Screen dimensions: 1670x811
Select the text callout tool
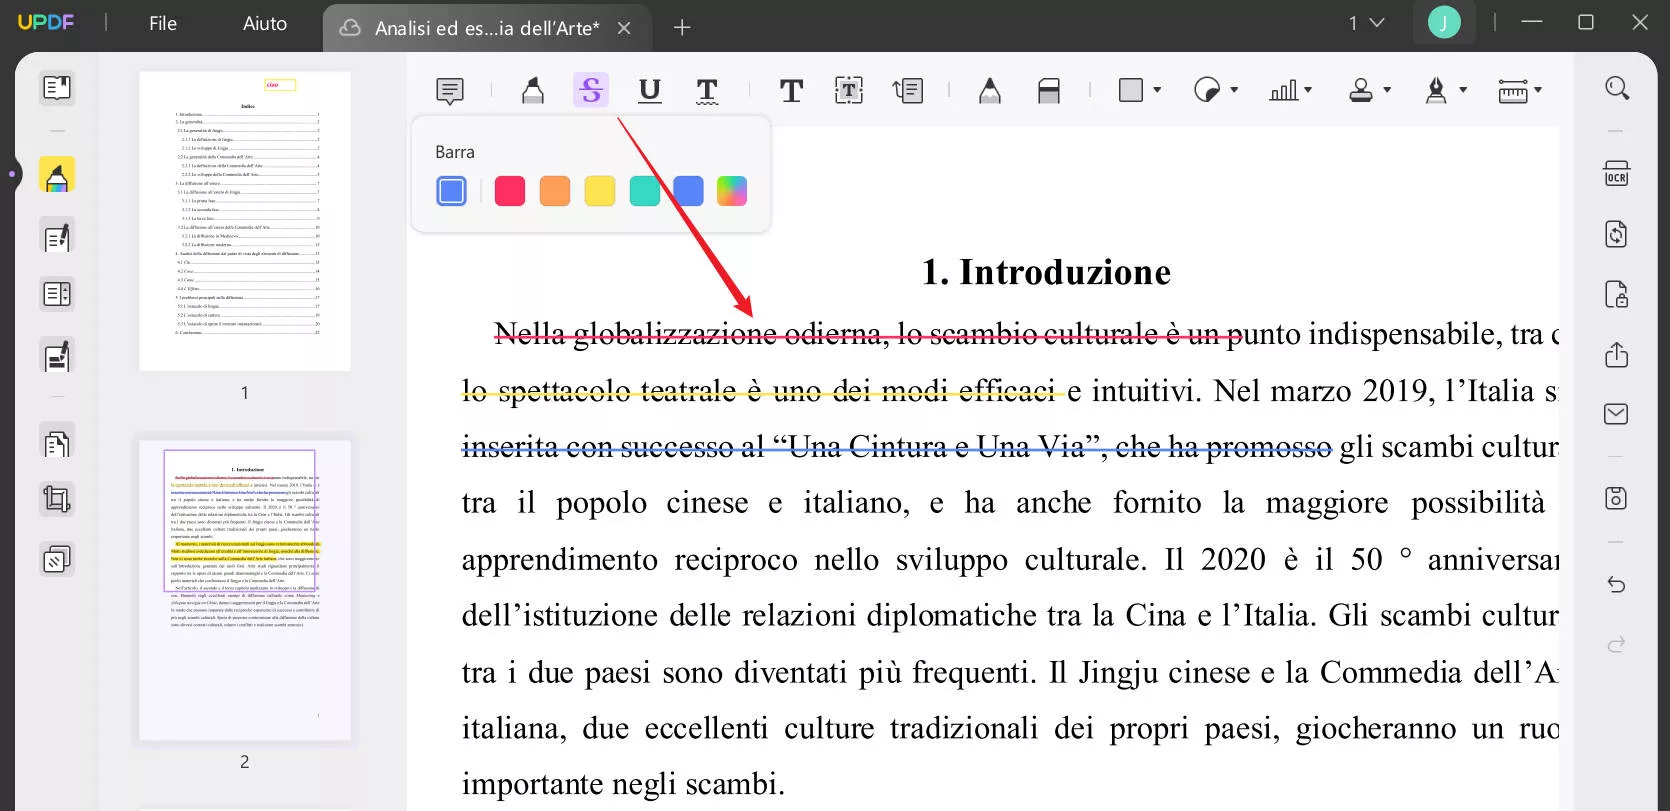pos(908,91)
